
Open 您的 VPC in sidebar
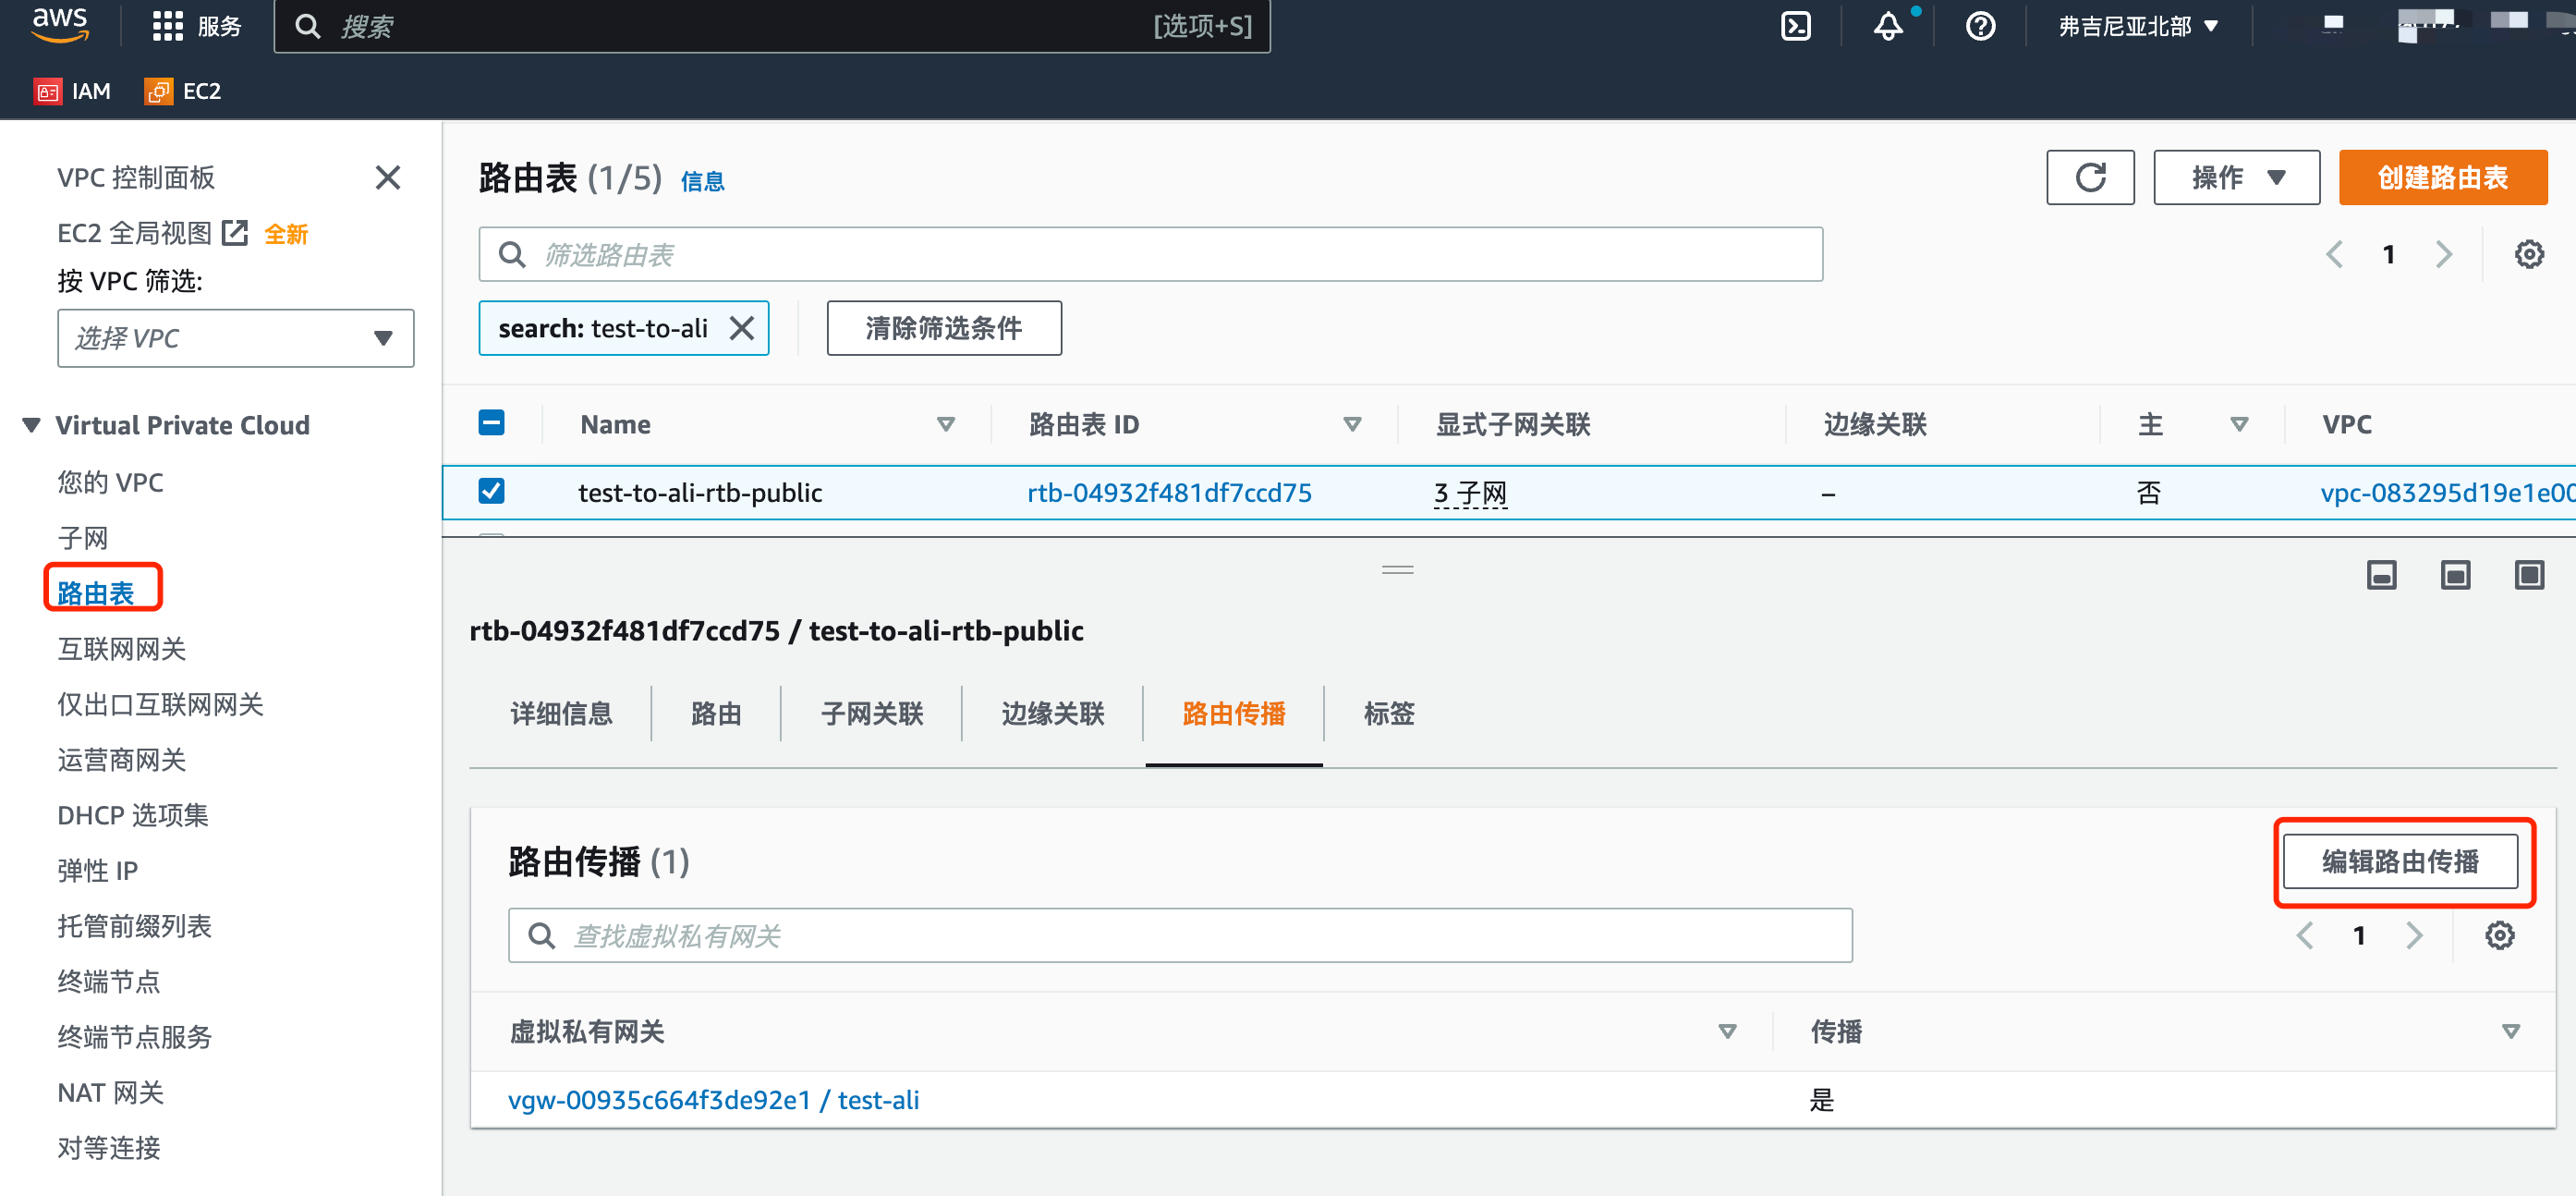[x=110, y=483]
